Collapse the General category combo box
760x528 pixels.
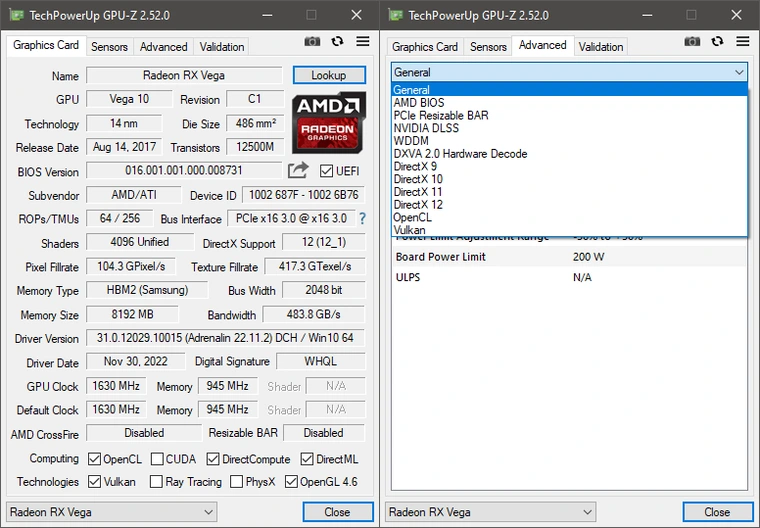[569, 72]
